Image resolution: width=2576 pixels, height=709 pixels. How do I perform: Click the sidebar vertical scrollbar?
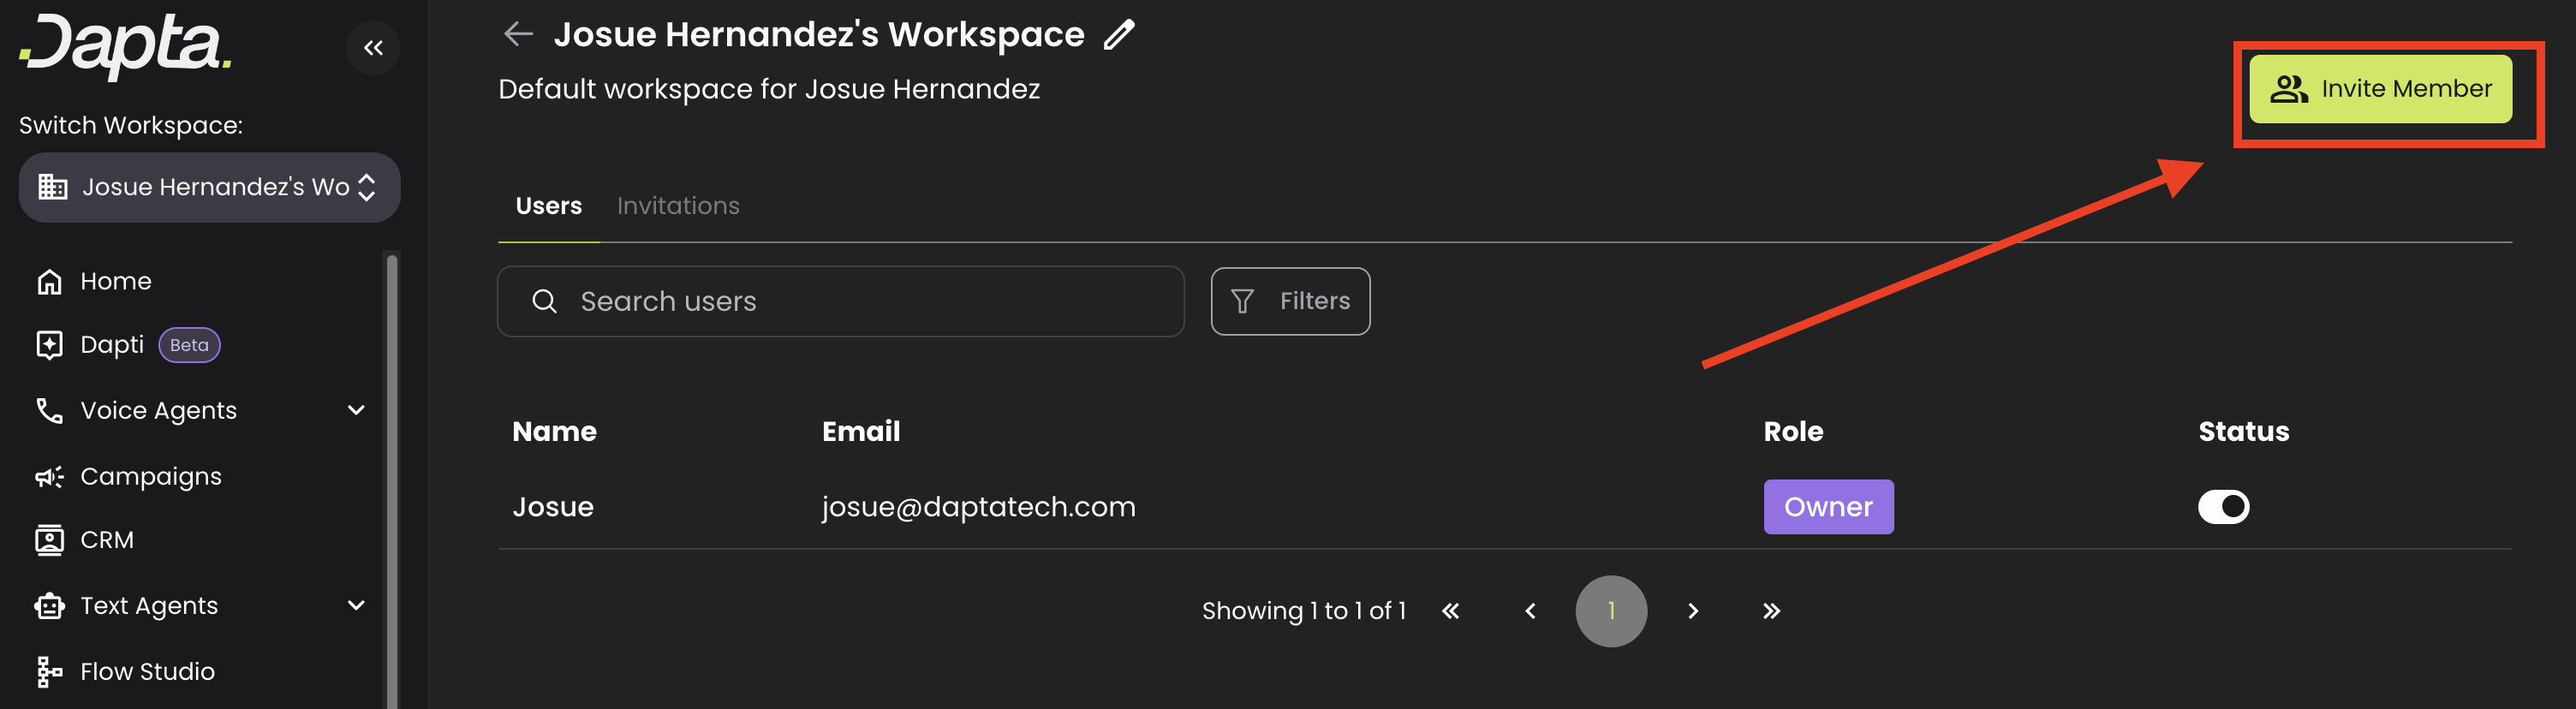point(392,480)
